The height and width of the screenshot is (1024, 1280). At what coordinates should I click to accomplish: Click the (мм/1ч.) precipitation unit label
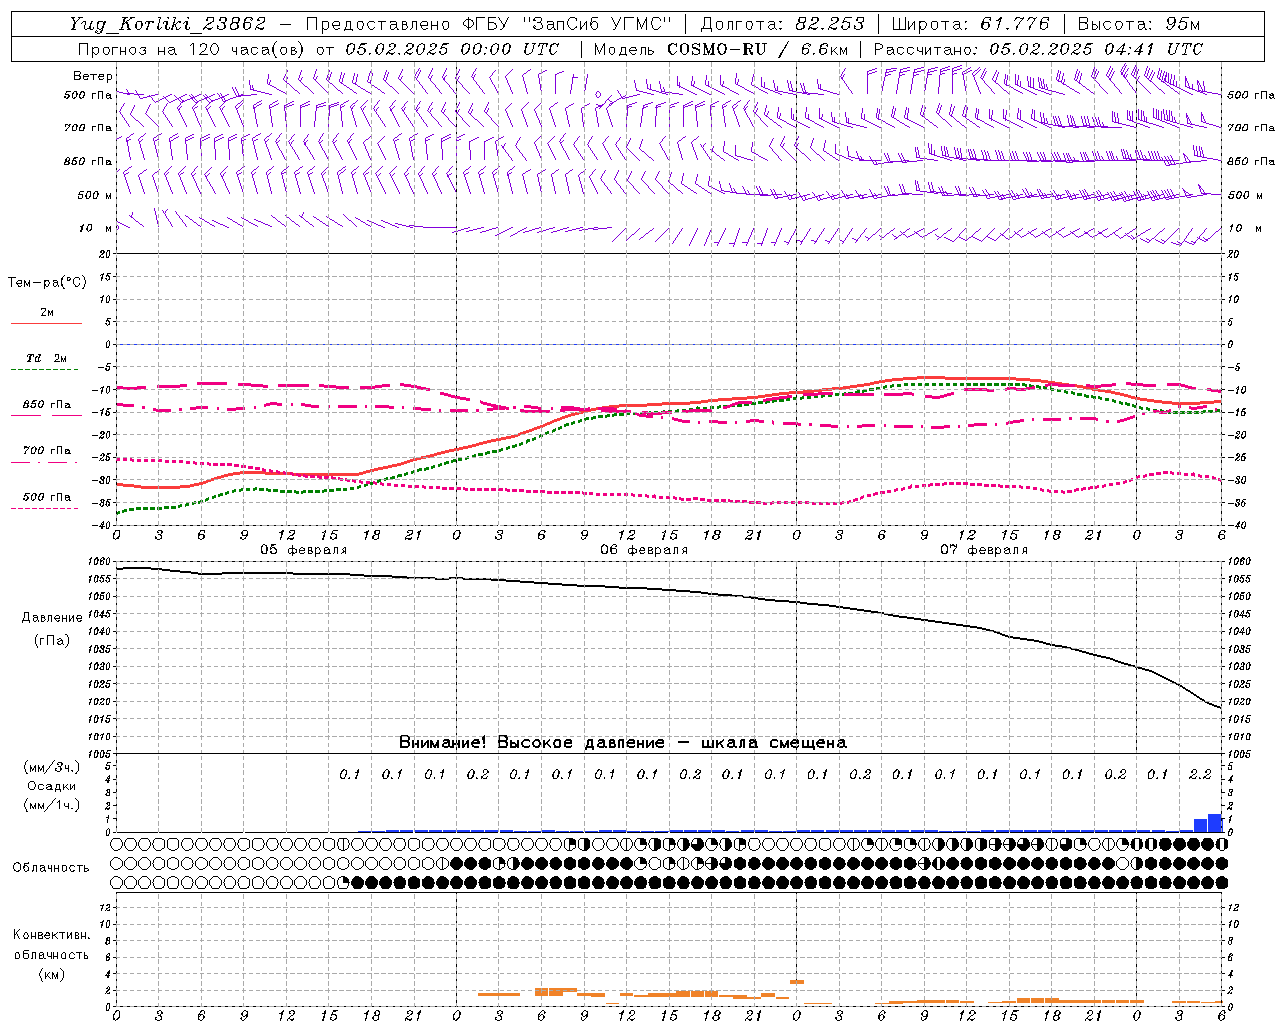(x=51, y=805)
